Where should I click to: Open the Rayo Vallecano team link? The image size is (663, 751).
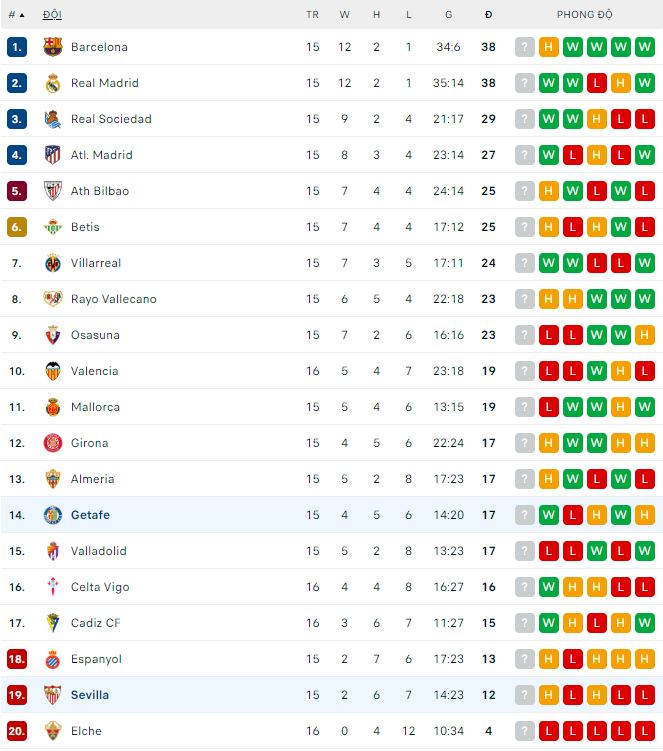tap(113, 299)
